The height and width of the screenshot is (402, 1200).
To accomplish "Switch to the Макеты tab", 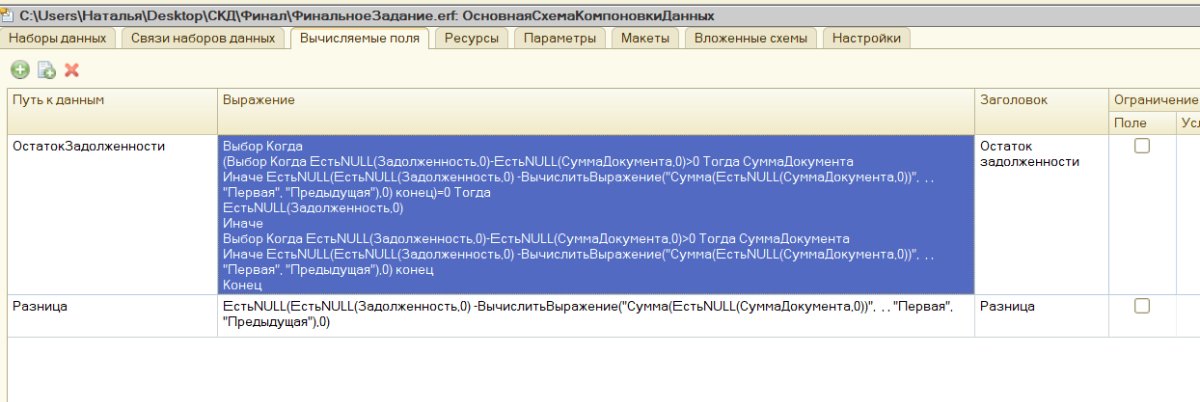I will tap(645, 38).
